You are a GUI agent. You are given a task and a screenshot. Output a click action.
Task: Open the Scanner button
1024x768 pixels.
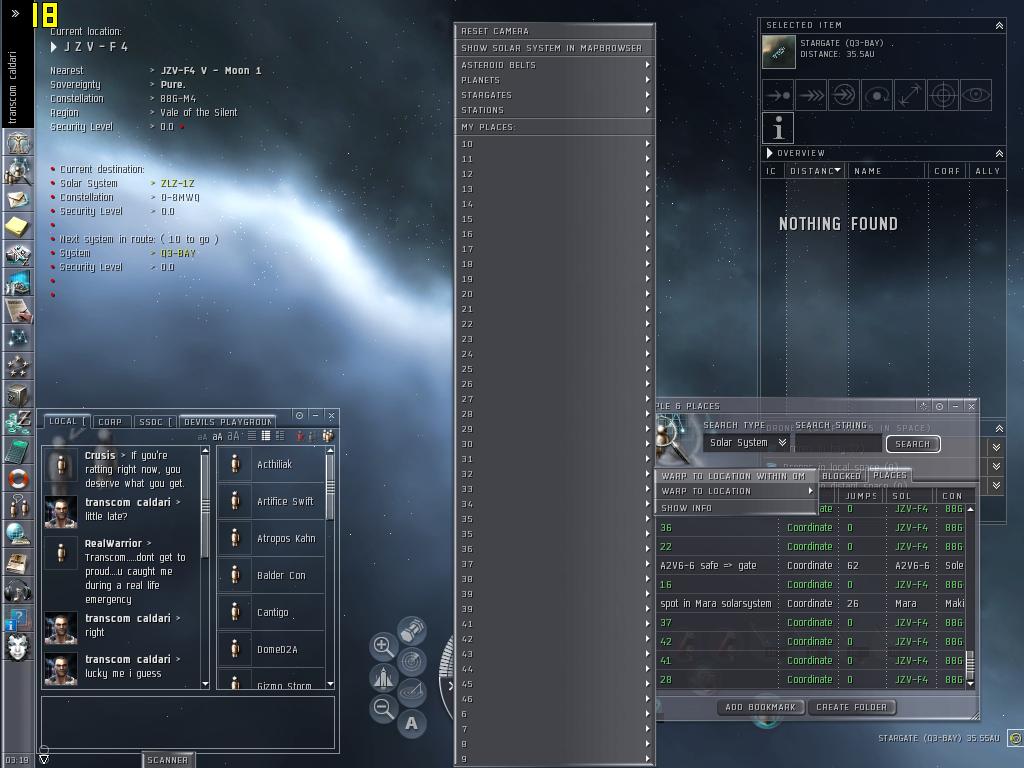tap(168, 760)
